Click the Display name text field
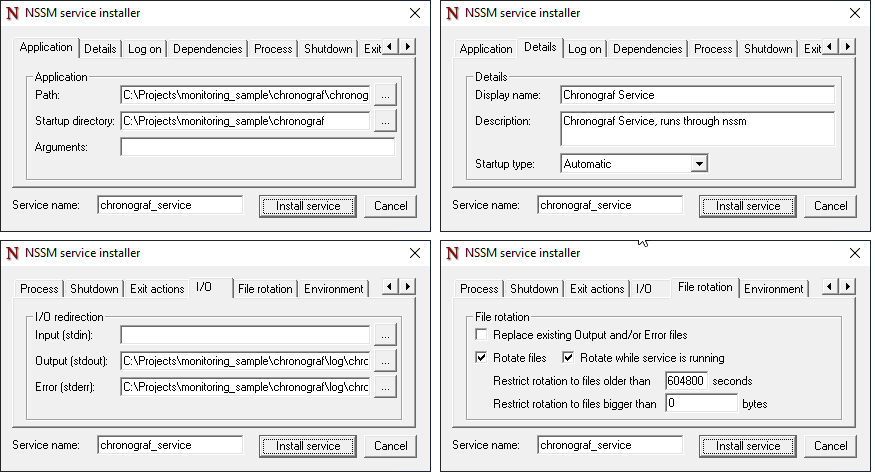The height and width of the screenshot is (476, 875). tap(697, 95)
